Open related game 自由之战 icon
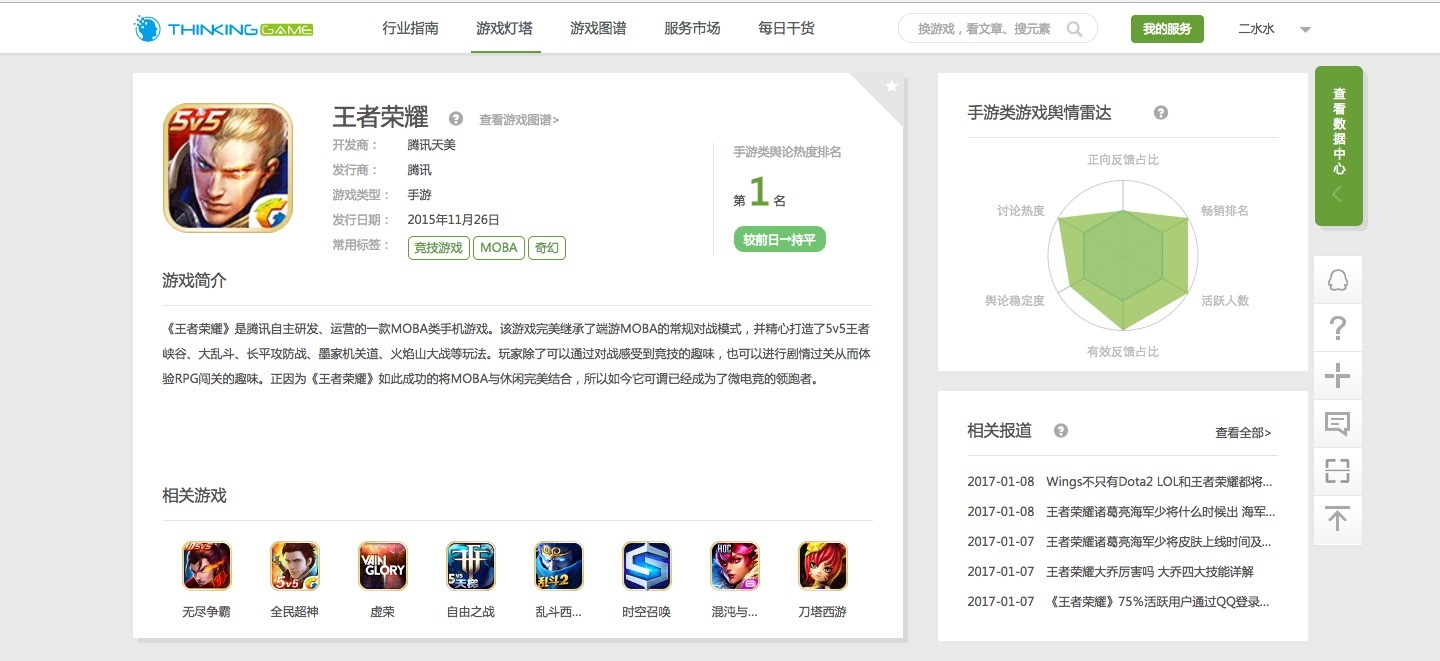The height and width of the screenshot is (661, 1440). coord(471,566)
